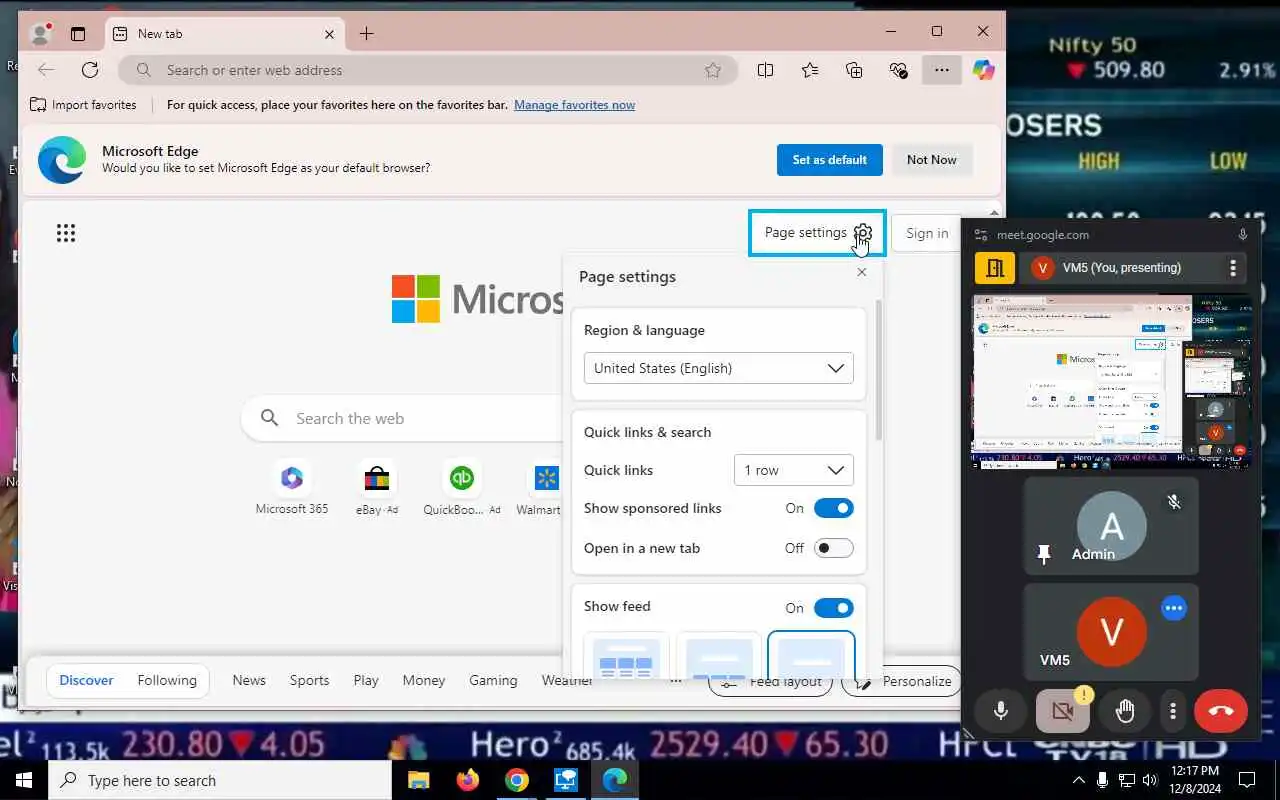Toggle Open in a new tab switch
Screen dimensions: 1280x800
coord(833,548)
